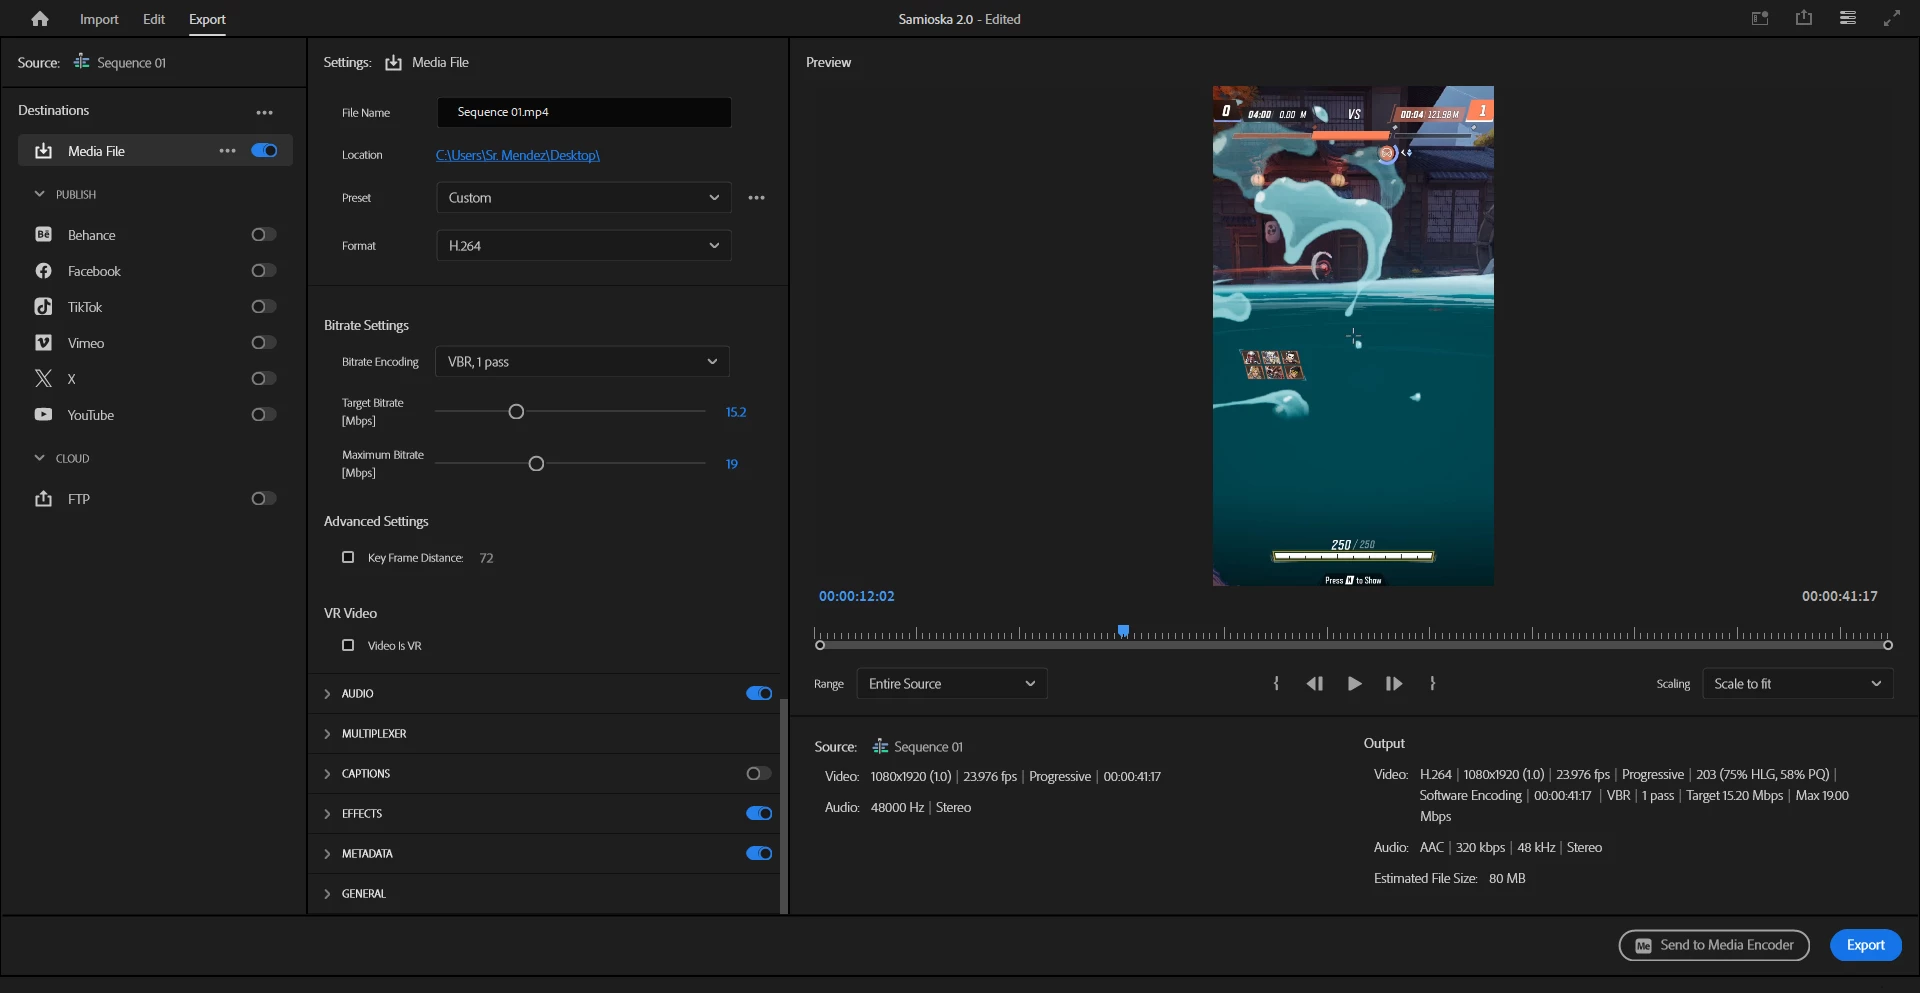
Task: Disable the Media File destination toggle
Action: point(264,151)
